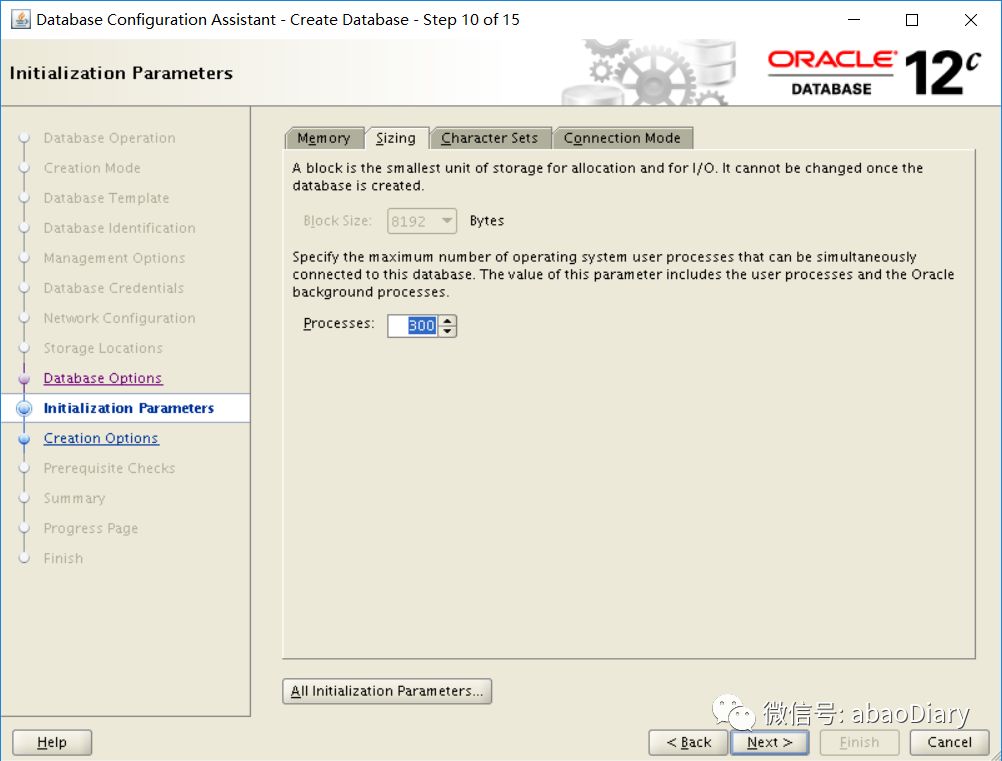Click the Initialization Parameters step bullet icon

[x=24, y=408]
